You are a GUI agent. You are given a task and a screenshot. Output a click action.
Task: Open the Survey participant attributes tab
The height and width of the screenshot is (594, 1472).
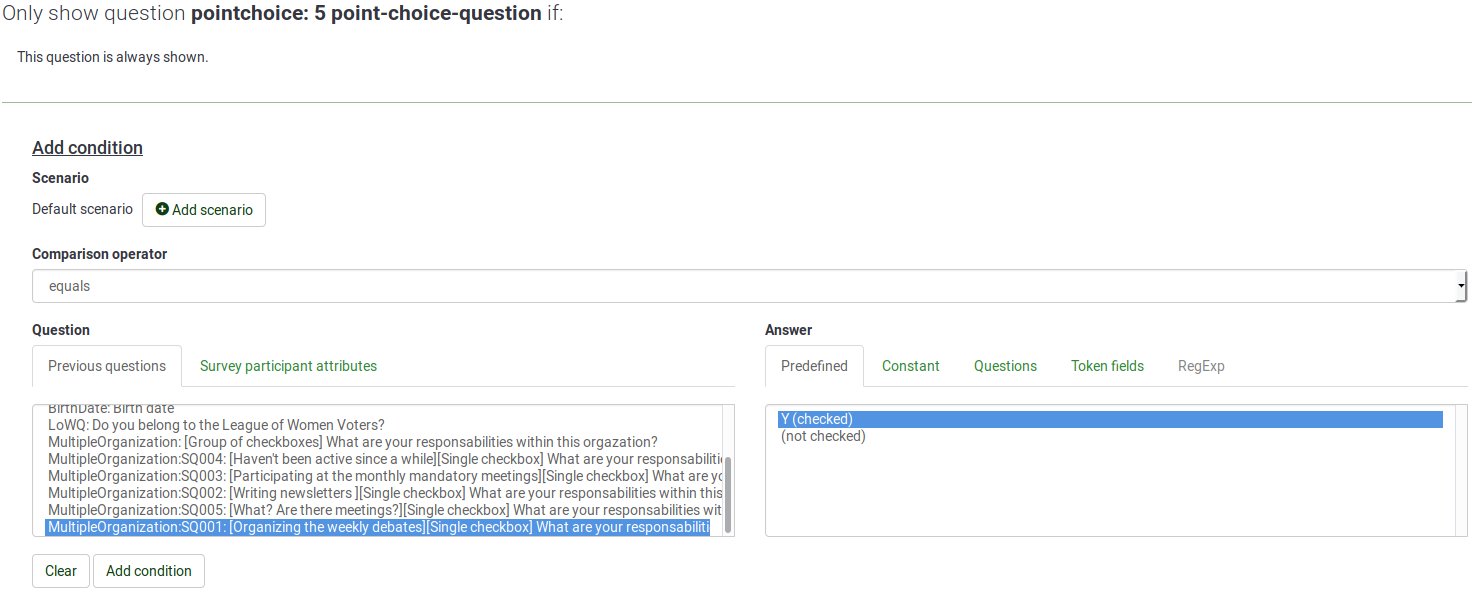[x=288, y=366]
